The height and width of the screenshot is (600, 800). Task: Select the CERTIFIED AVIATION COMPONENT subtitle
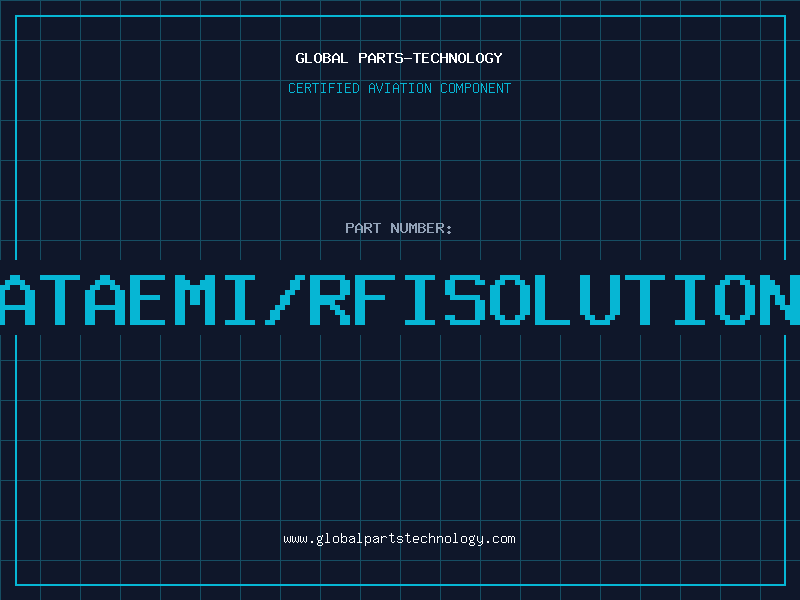(x=399, y=88)
